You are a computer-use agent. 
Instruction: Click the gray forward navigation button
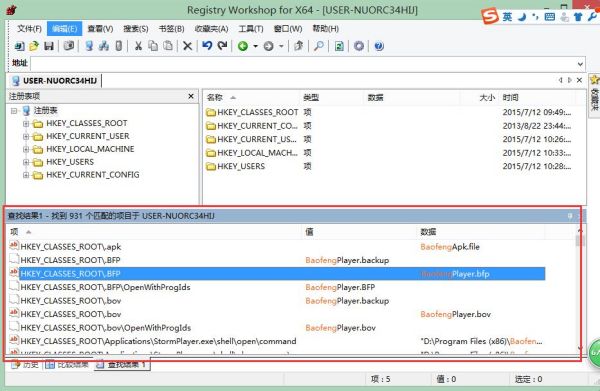click(268, 46)
